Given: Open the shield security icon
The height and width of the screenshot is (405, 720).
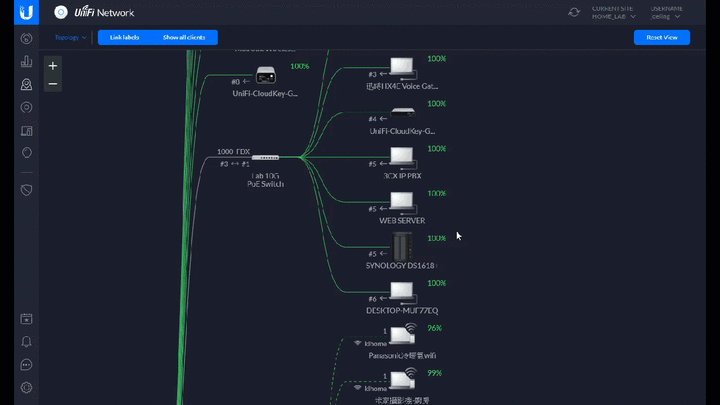Looking at the screenshot, I should point(26,190).
